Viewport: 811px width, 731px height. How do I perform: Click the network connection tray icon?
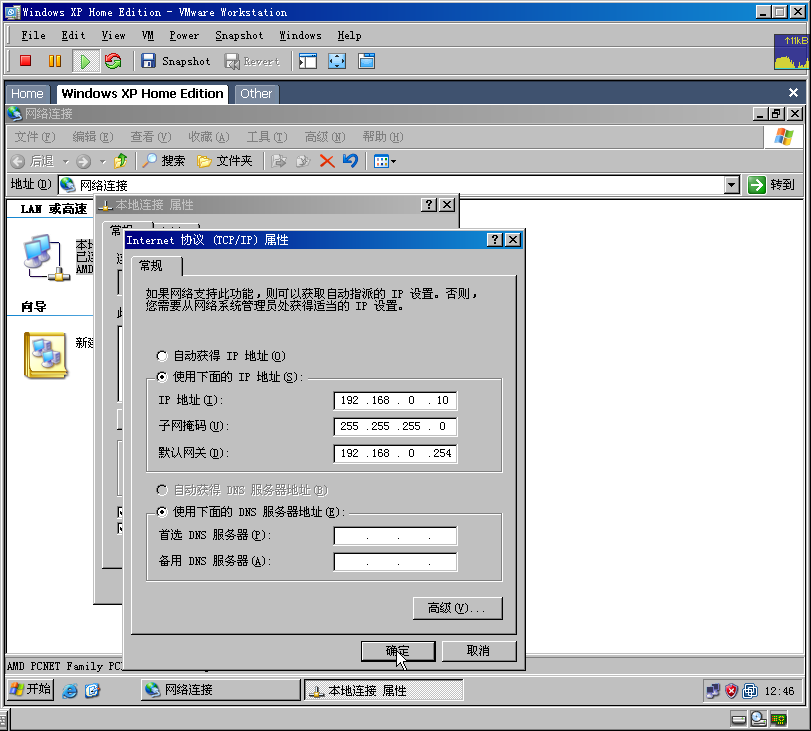point(713,691)
